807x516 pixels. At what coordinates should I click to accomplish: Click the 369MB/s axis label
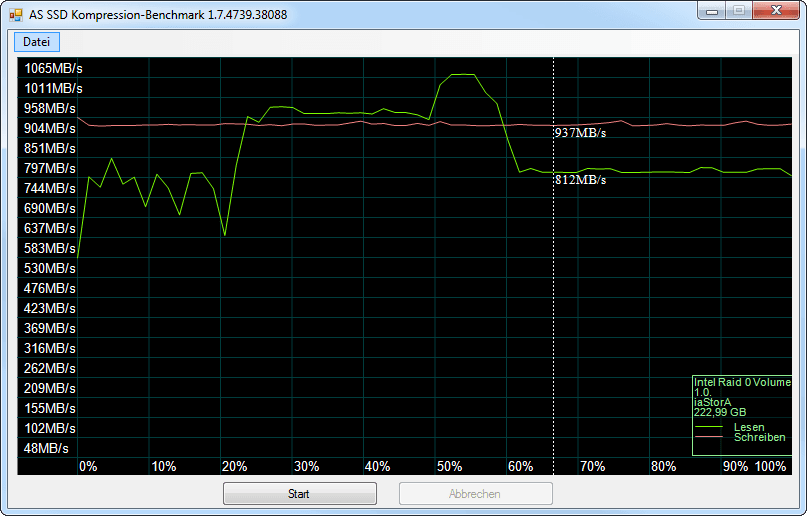pyautogui.click(x=50, y=329)
